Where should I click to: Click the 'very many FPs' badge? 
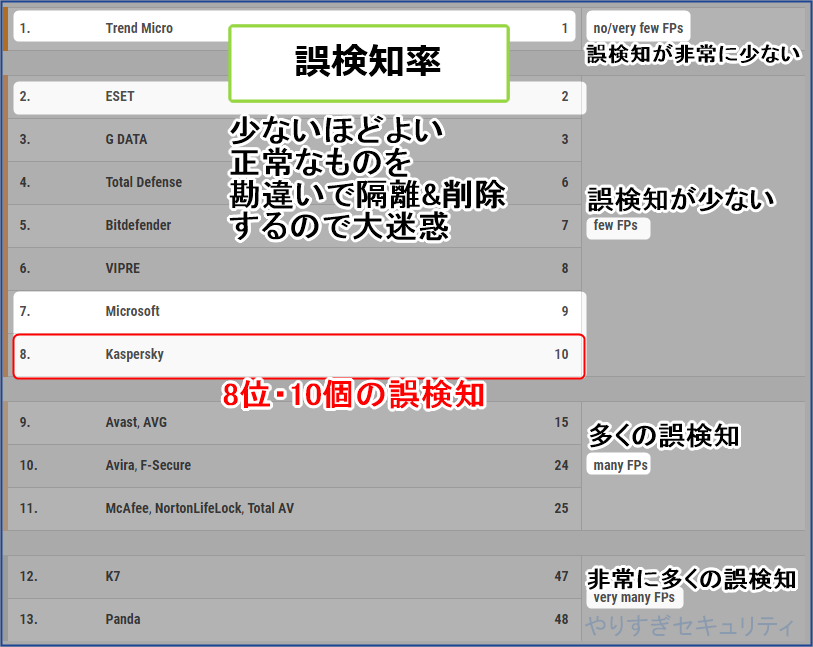point(635,598)
